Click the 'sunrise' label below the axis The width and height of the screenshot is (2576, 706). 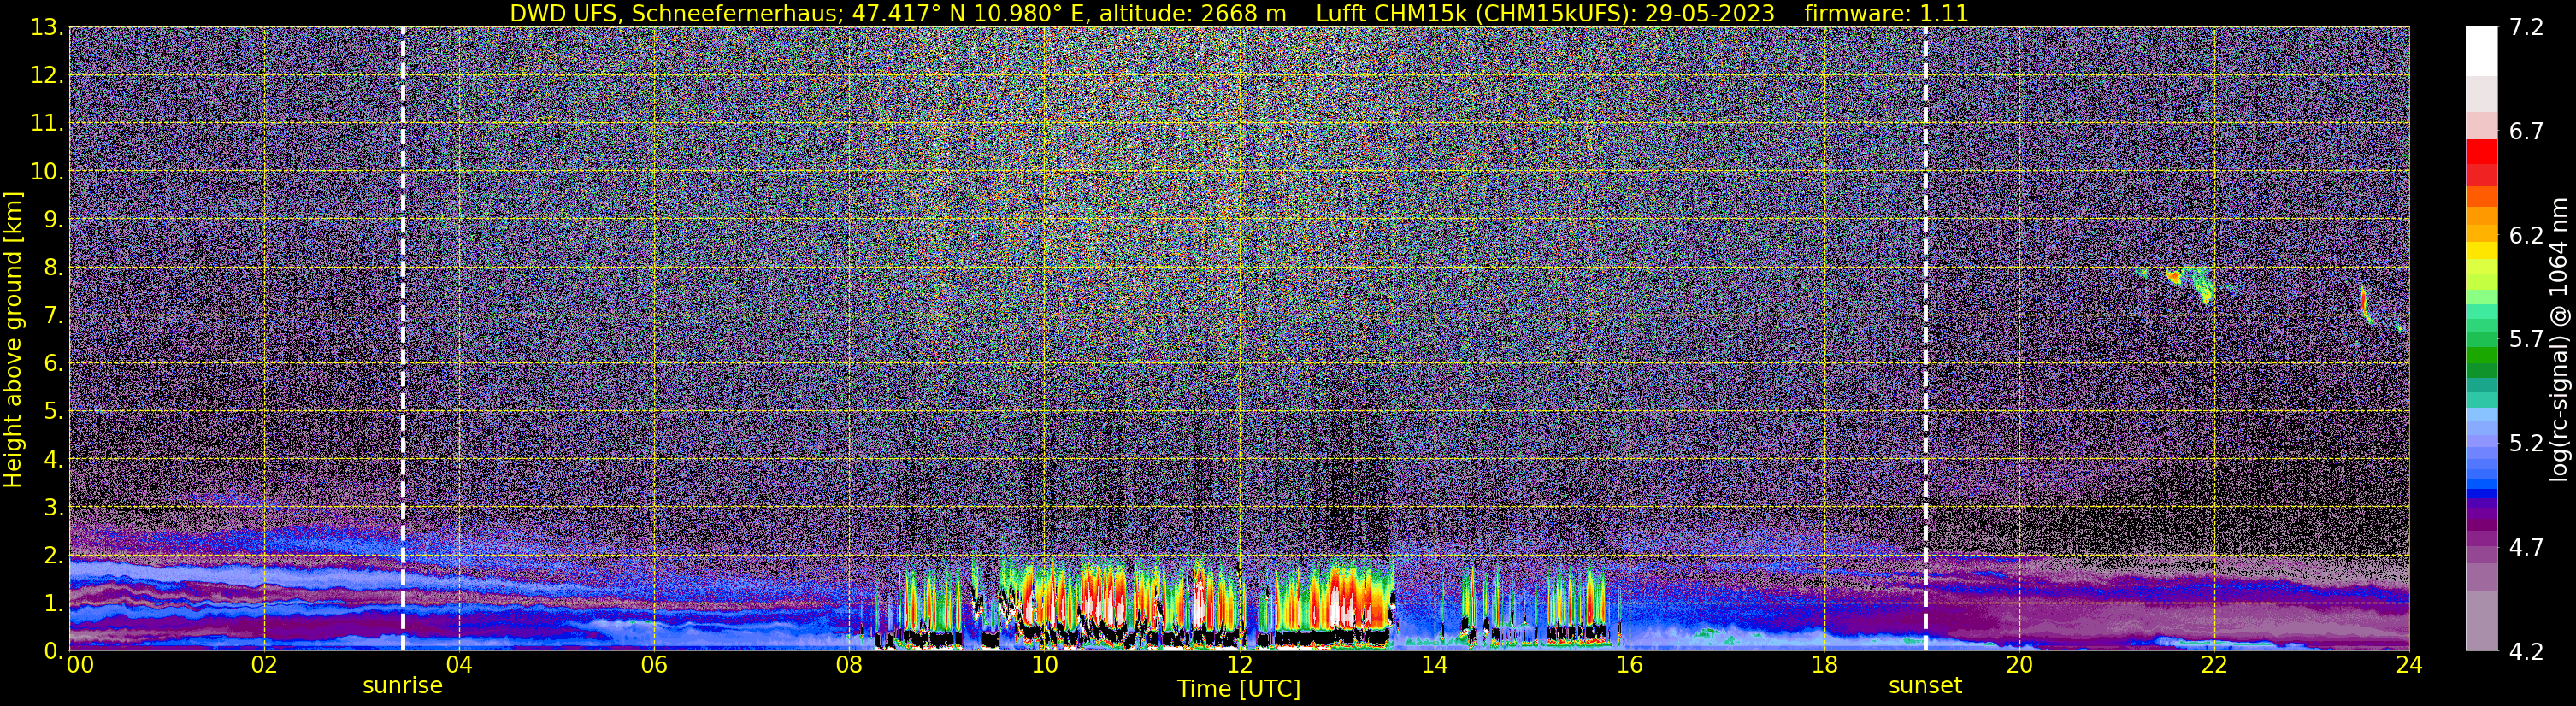[x=402, y=686]
